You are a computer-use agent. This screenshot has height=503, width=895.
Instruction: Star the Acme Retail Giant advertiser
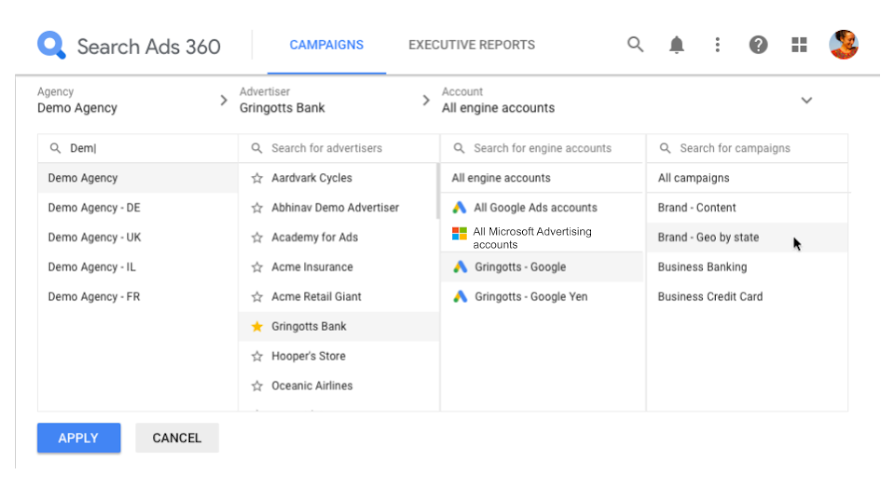point(257,297)
